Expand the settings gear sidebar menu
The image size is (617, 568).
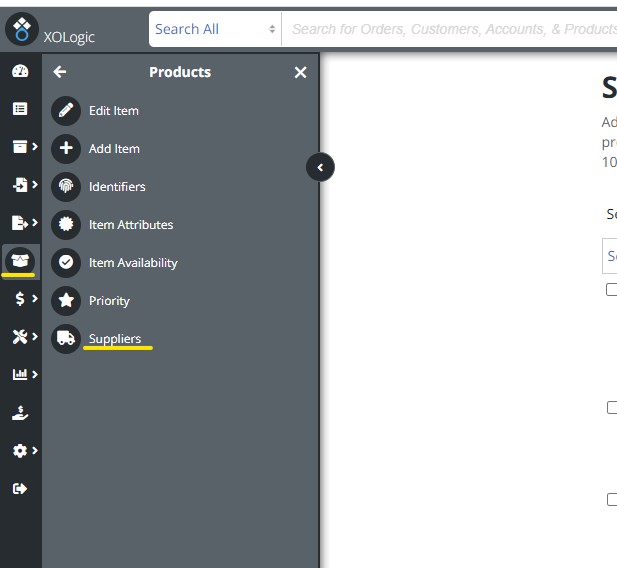coord(26,450)
